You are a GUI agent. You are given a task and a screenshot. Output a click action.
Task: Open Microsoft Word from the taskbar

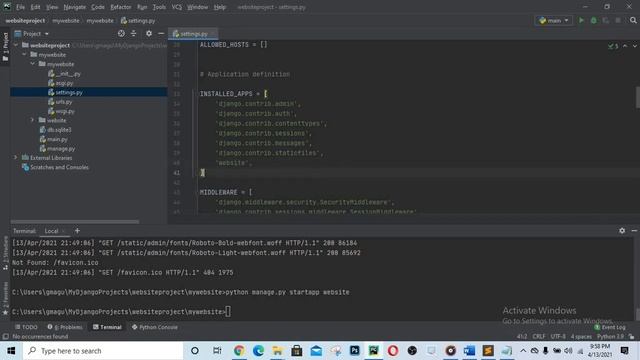[x=469, y=351]
